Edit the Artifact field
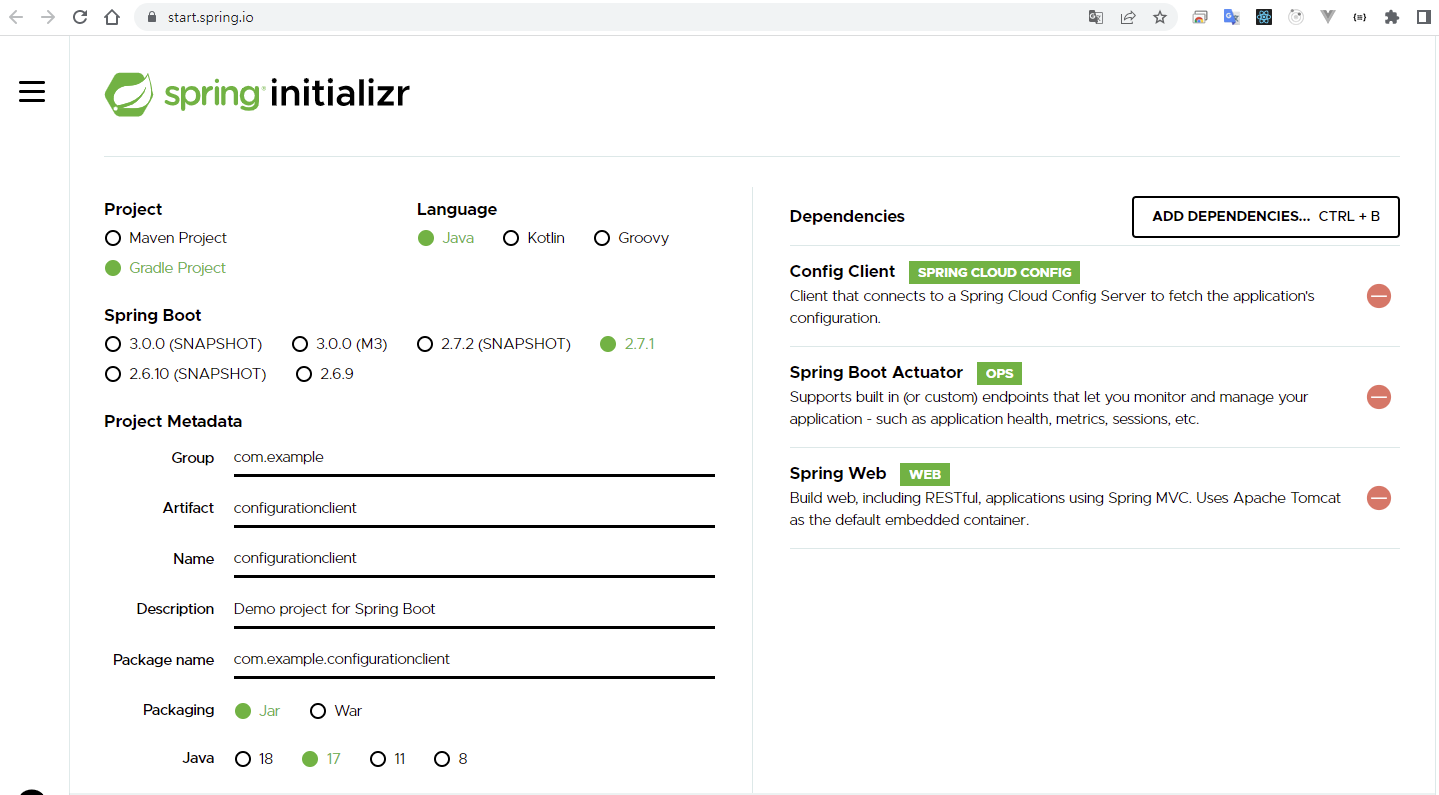Image resolution: width=1439 pixels, height=795 pixels. [x=474, y=508]
